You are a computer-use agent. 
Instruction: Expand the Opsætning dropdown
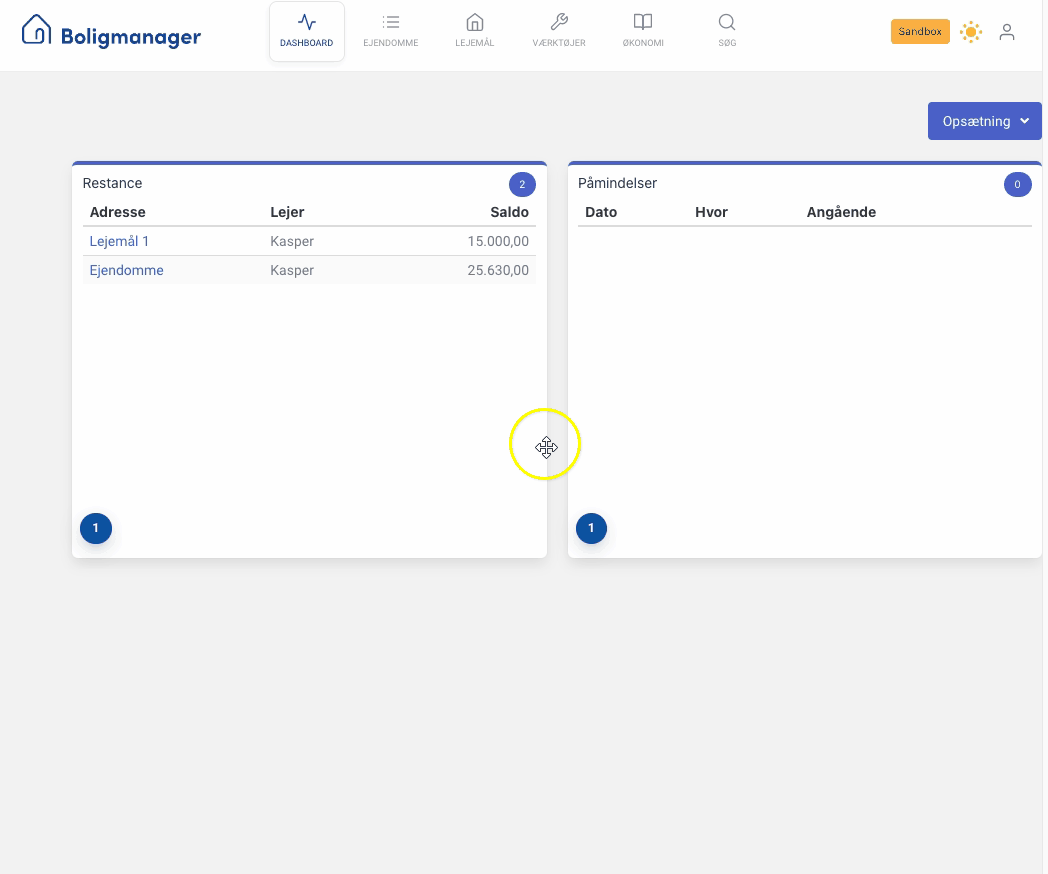(x=985, y=121)
